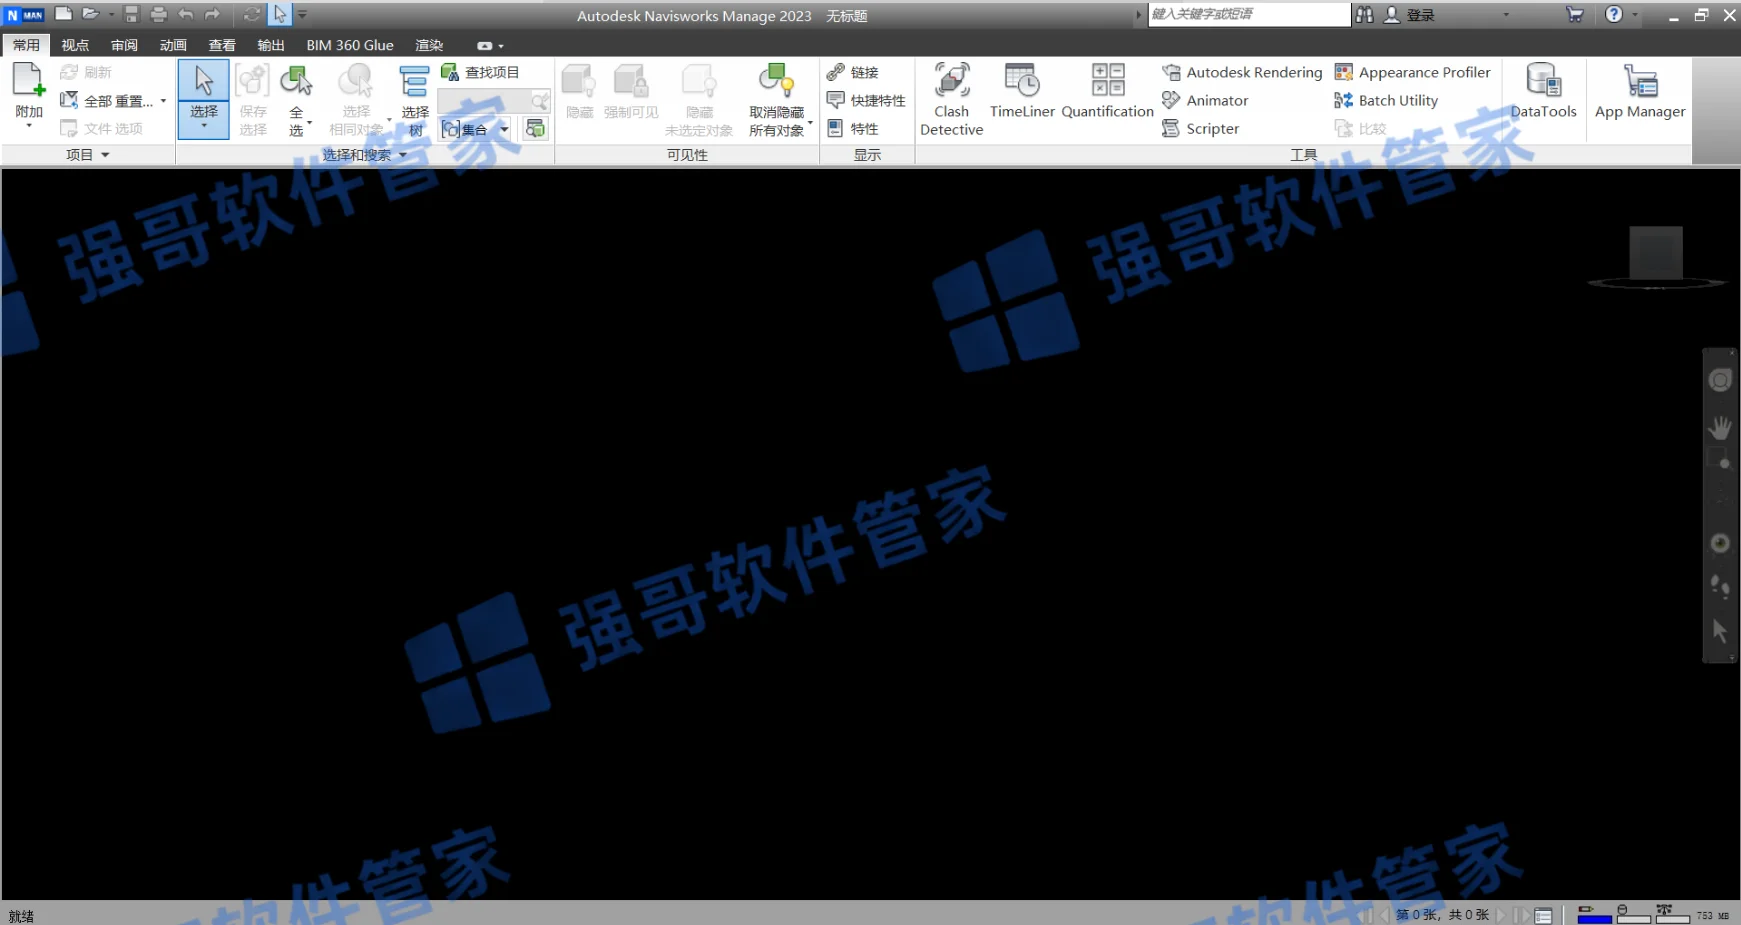
Task: Expand the Project (项目) panel
Action: 88,155
